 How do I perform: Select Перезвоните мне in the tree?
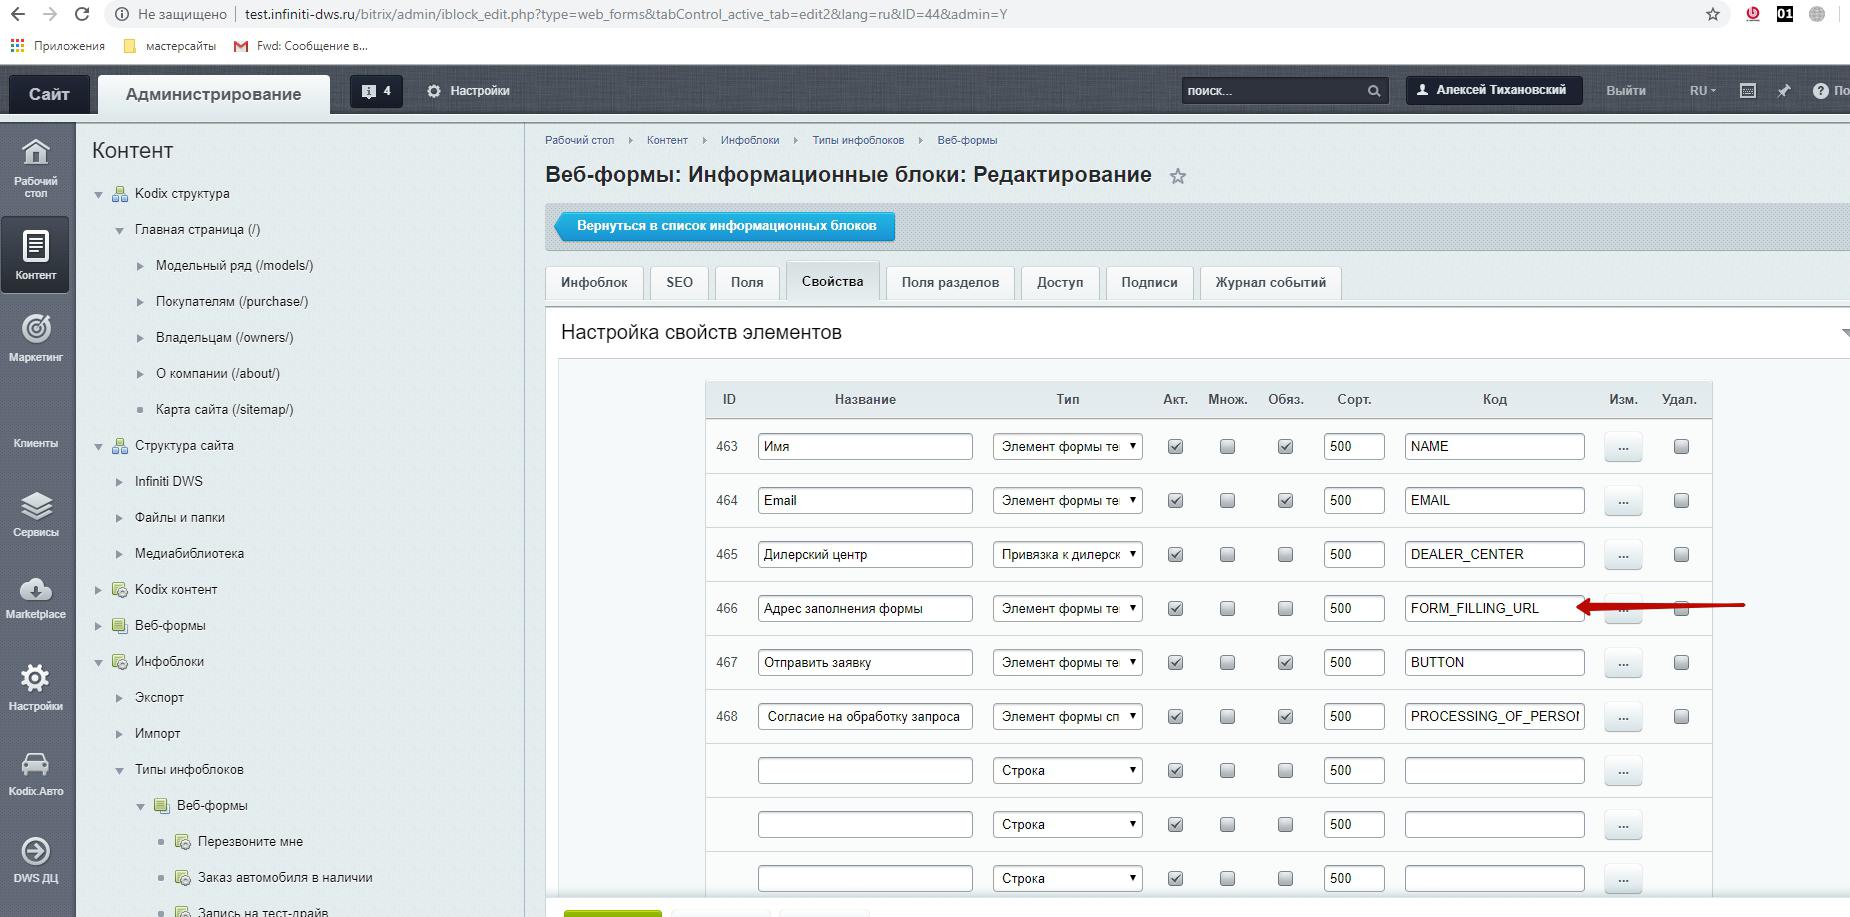(x=250, y=842)
